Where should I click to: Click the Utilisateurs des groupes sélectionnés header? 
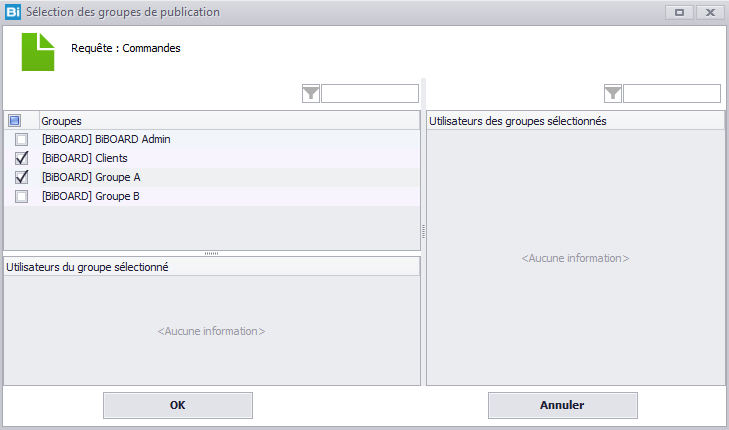[576, 121]
